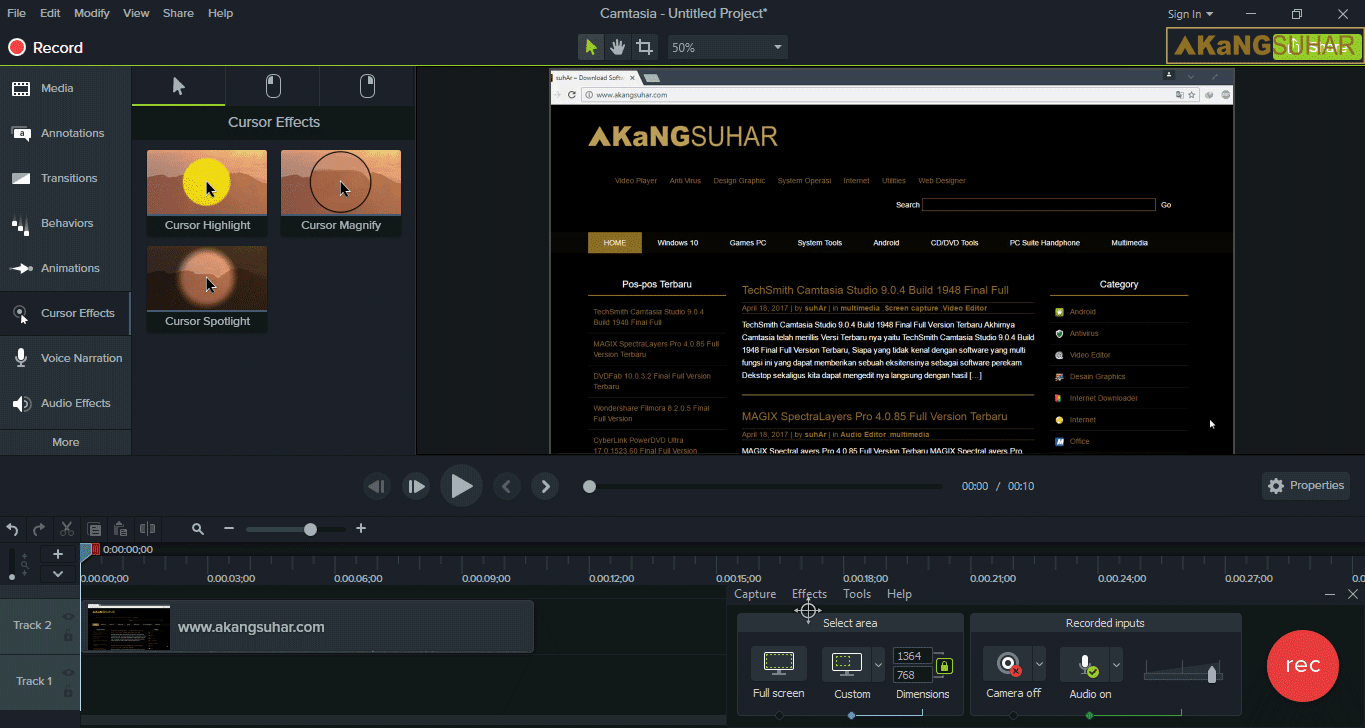Screen dimensions: 1365x728
Task: Click the width field showing 1364
Action: [x=912, y=656]
